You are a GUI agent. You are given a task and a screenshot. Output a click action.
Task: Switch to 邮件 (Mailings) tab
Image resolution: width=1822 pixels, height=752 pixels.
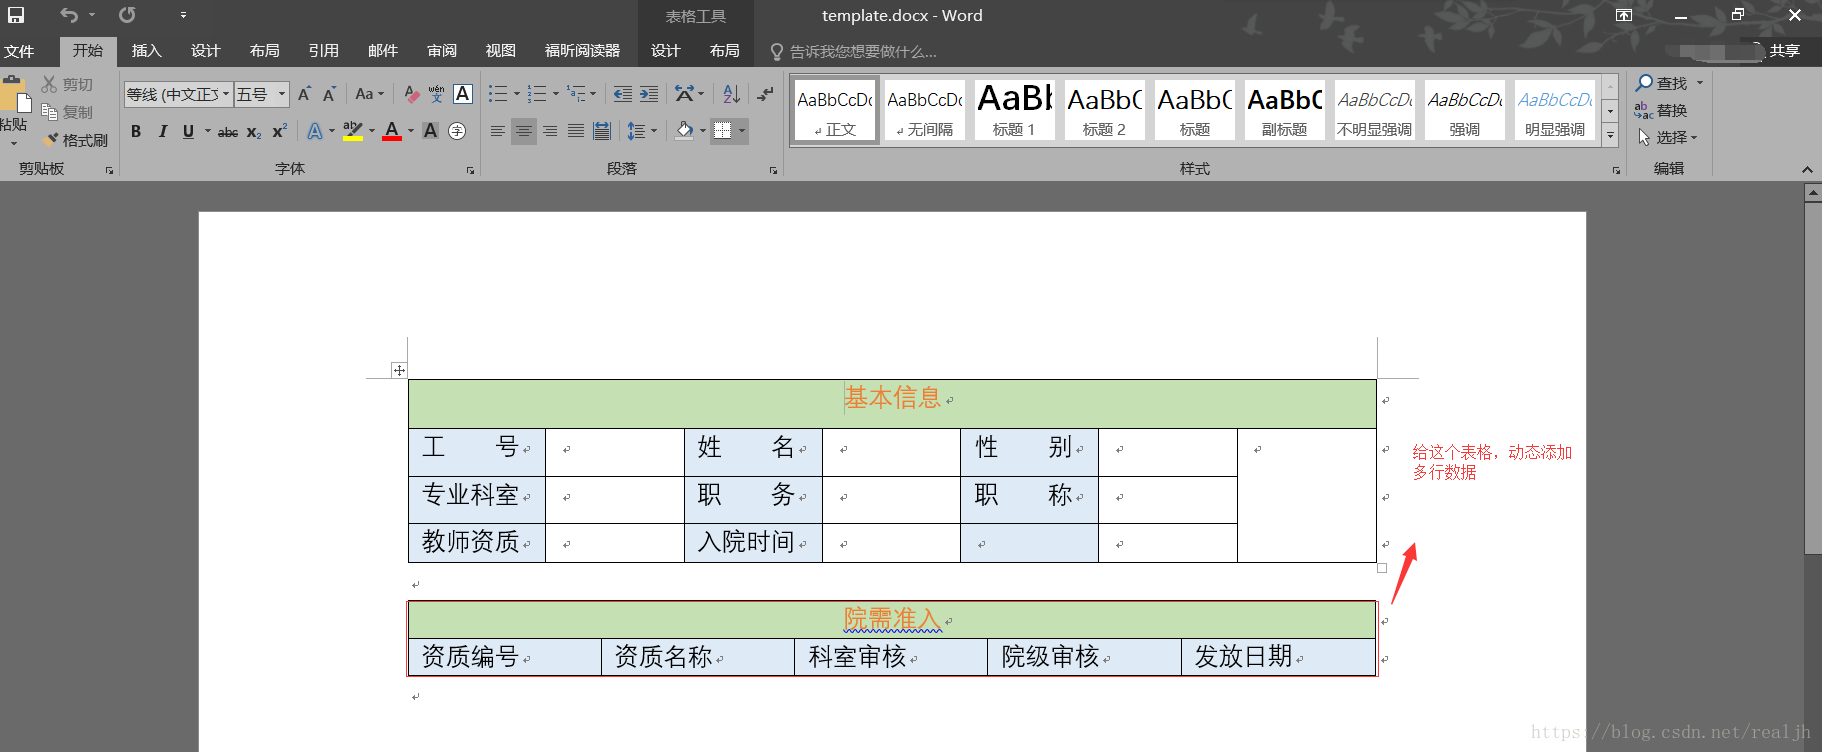382,51
